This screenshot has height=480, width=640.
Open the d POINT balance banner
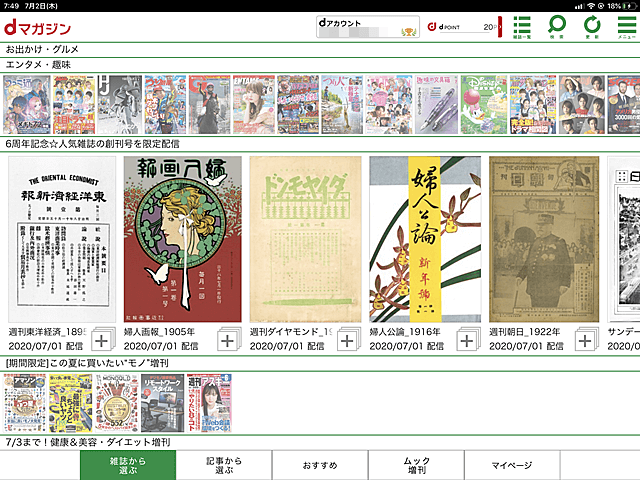[464, 27]
